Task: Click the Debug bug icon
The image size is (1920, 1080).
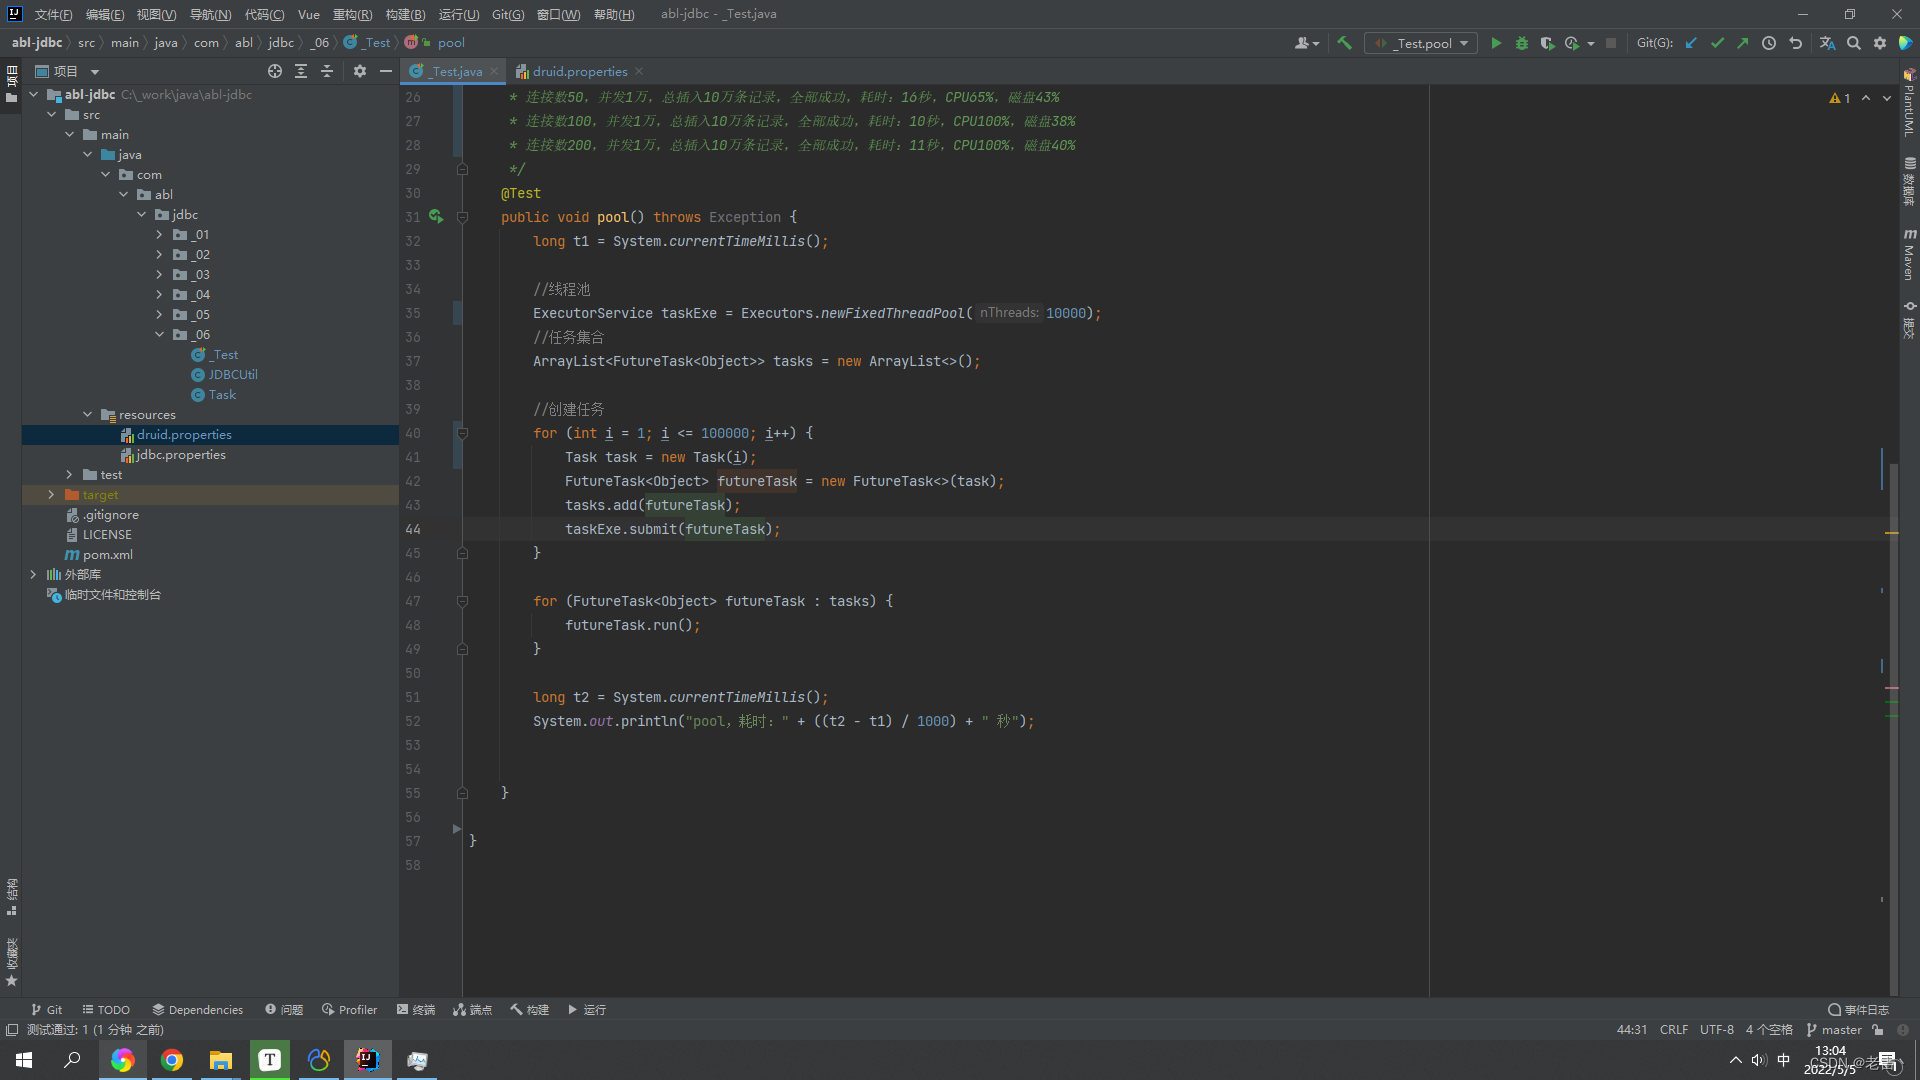Action: pyautogui.click(x=1522, y=43)
